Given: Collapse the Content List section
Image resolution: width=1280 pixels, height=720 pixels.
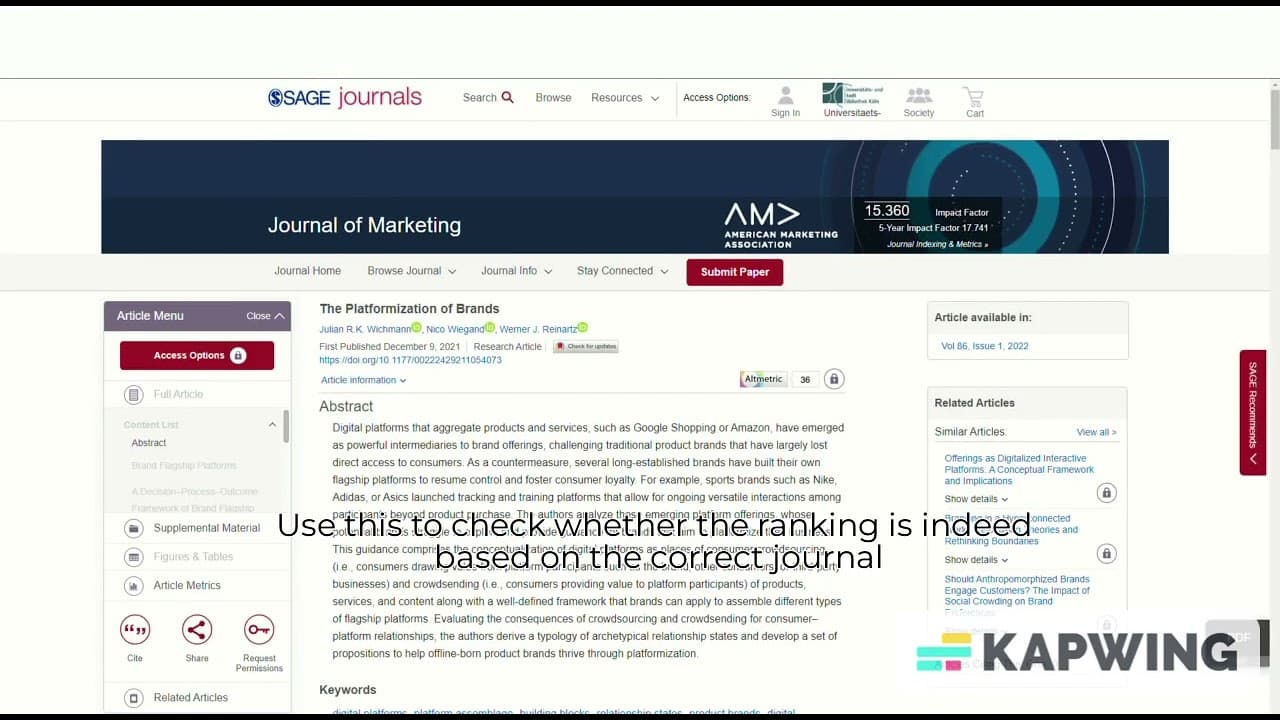Looking at the screenshot, I should (x=272, y=425).
